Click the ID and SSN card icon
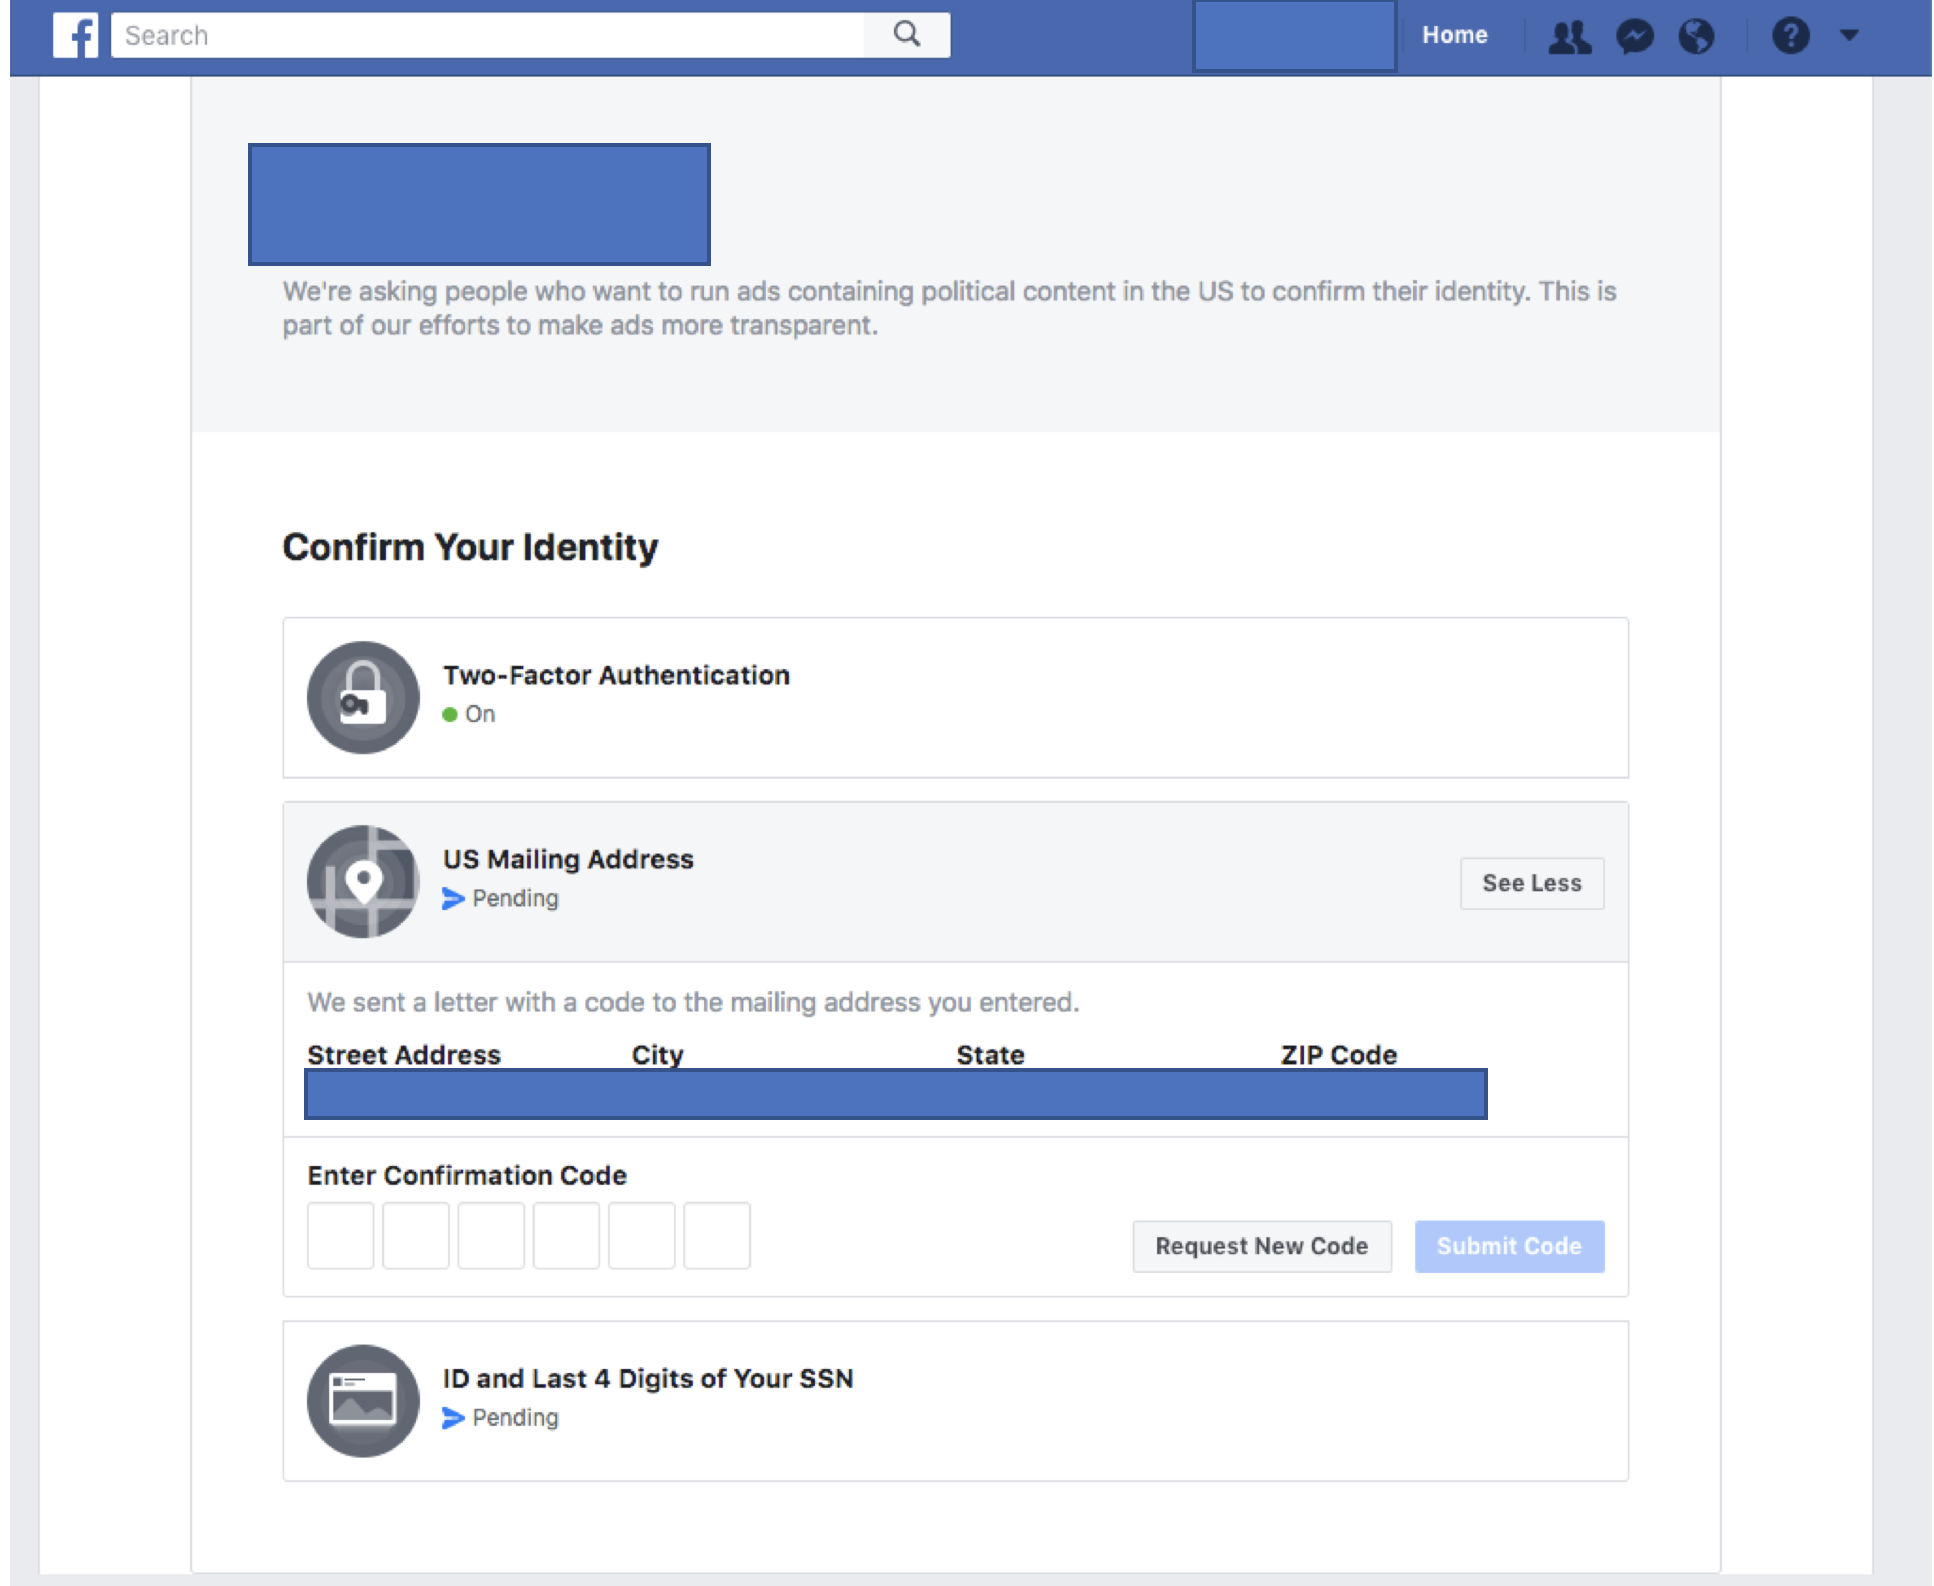The image size is (1934, 1586). click(363, 1400)
